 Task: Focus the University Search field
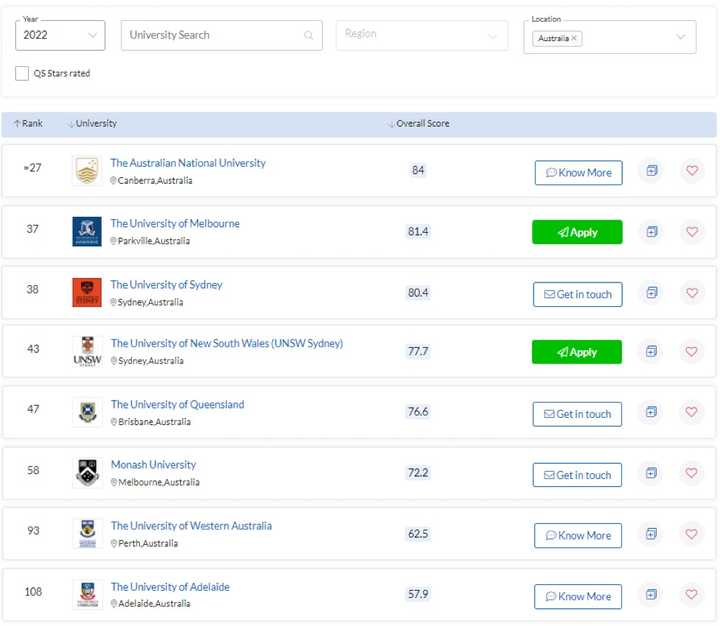tap(221, 35)
